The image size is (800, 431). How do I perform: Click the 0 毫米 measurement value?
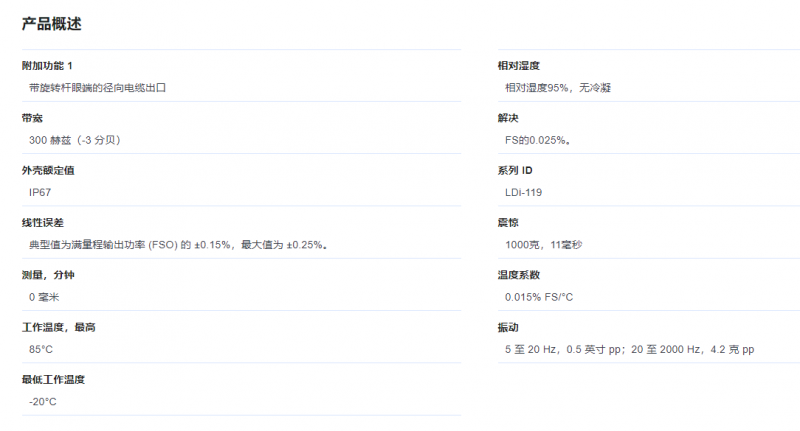tap(45, 297)
